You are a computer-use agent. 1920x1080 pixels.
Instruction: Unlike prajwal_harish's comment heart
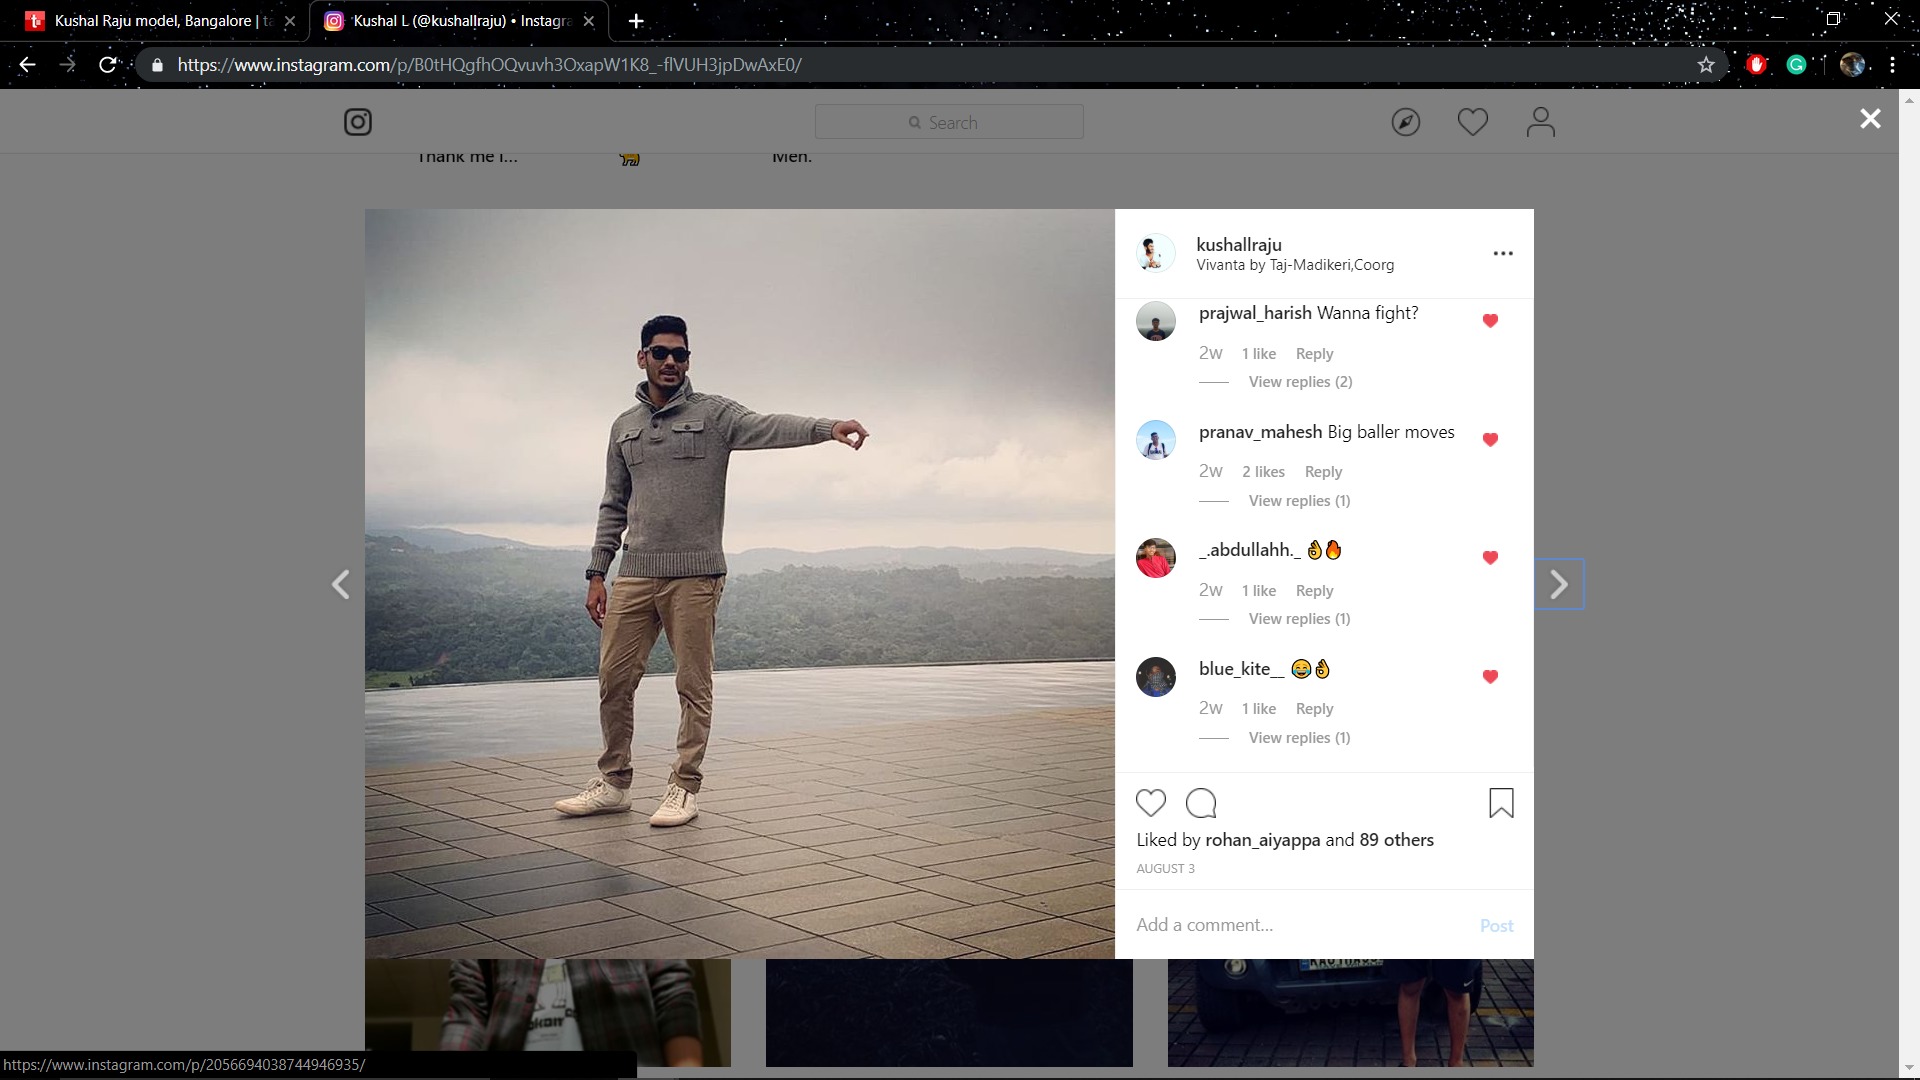[1490, 321]
